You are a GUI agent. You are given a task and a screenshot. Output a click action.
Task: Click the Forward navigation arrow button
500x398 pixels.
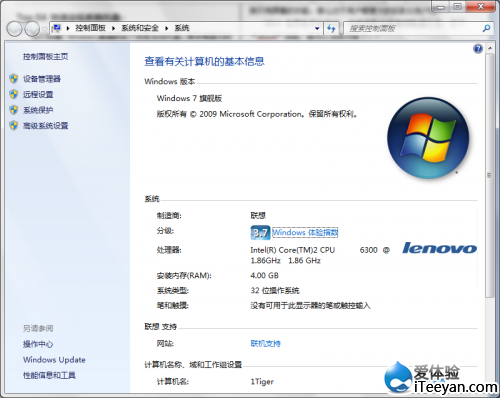pyautogui.click(x=32, y=29)
